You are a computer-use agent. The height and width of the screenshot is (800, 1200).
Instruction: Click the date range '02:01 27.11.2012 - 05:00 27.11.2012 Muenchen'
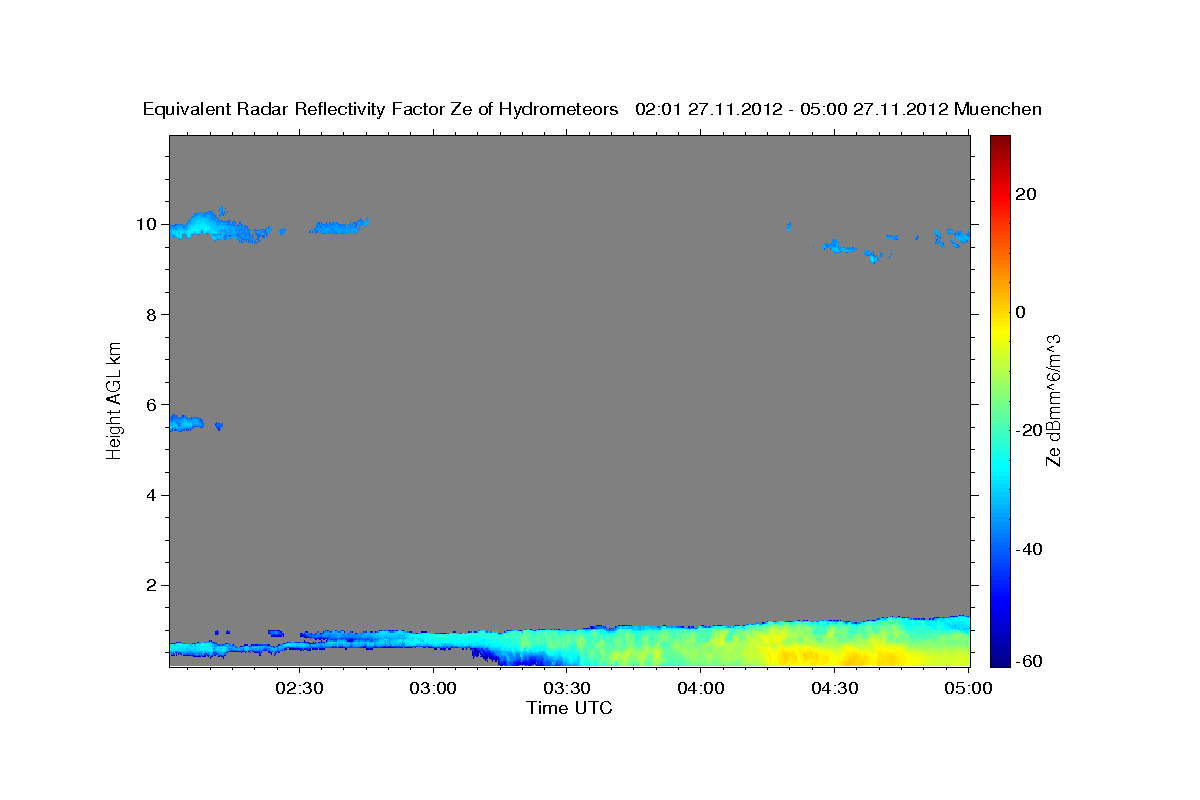tap(839, 109)
